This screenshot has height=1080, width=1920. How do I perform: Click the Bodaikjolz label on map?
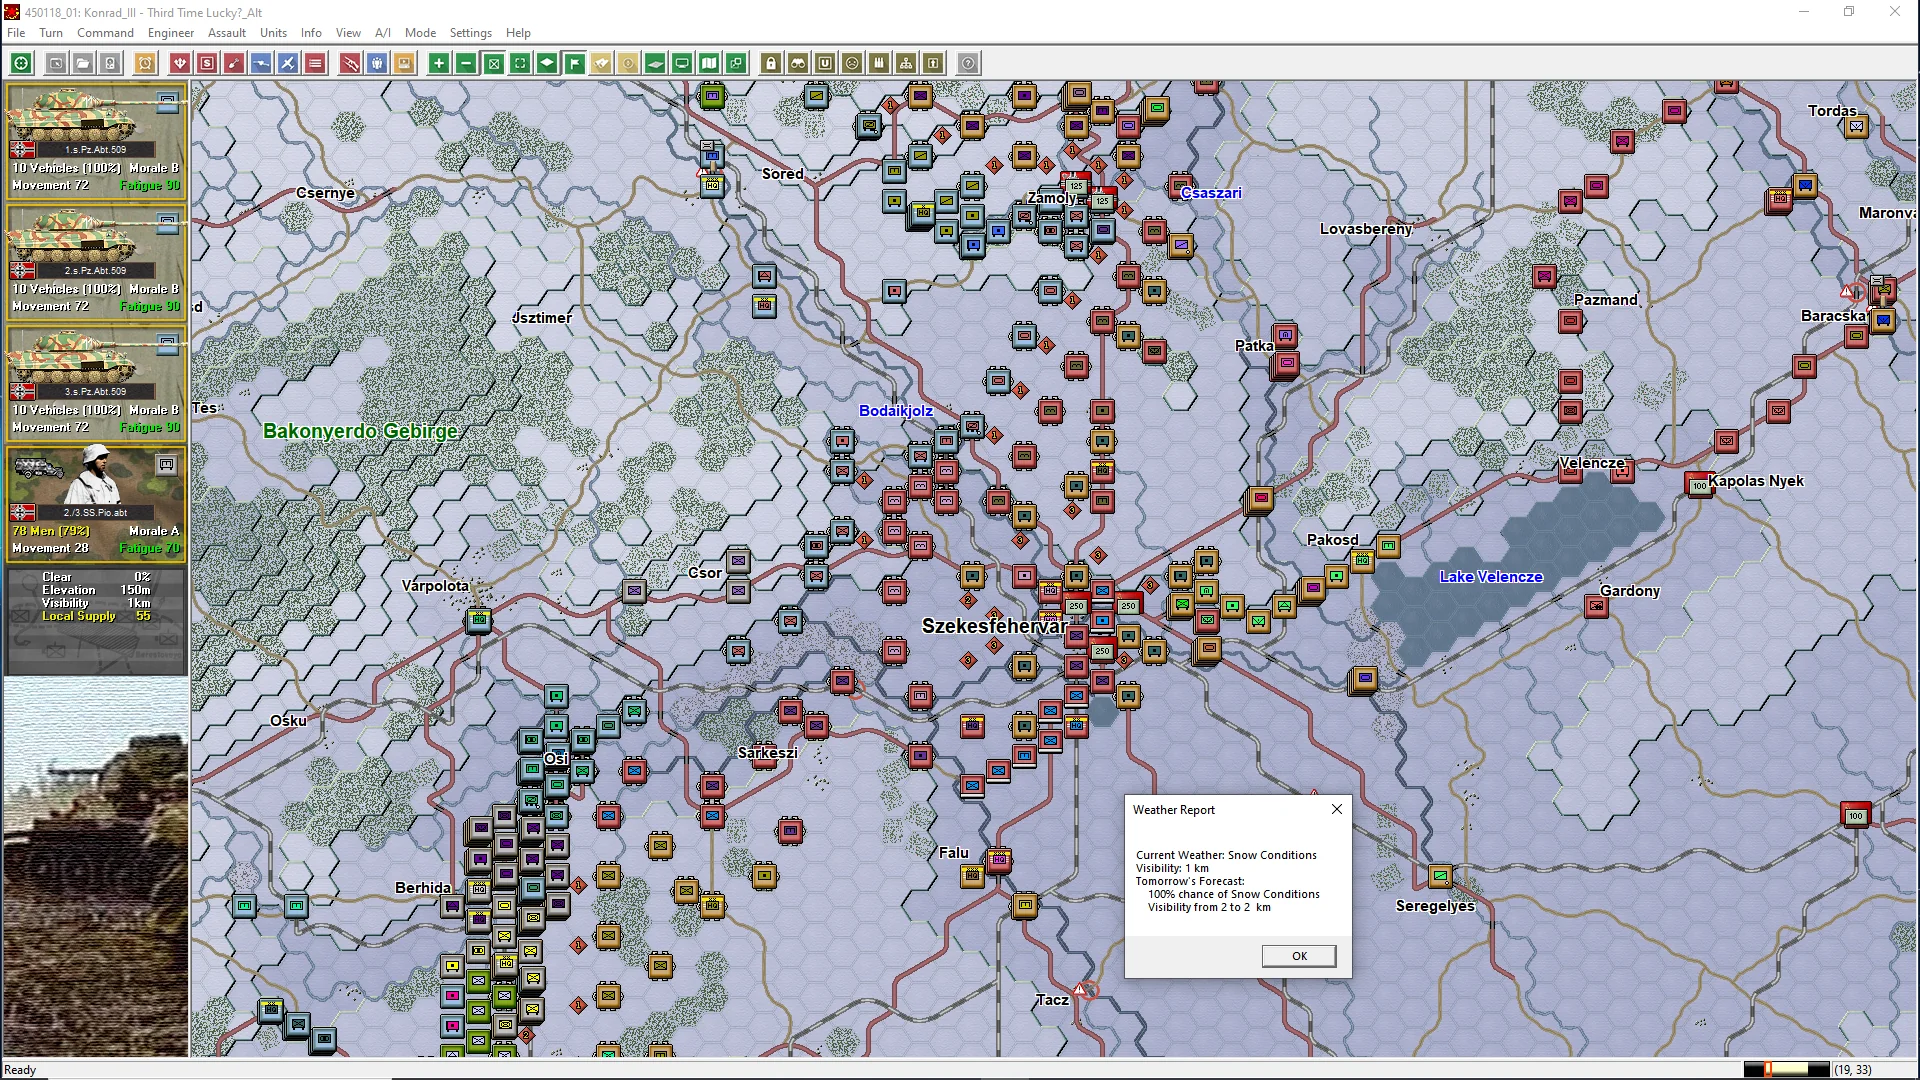tap(896, 411)
